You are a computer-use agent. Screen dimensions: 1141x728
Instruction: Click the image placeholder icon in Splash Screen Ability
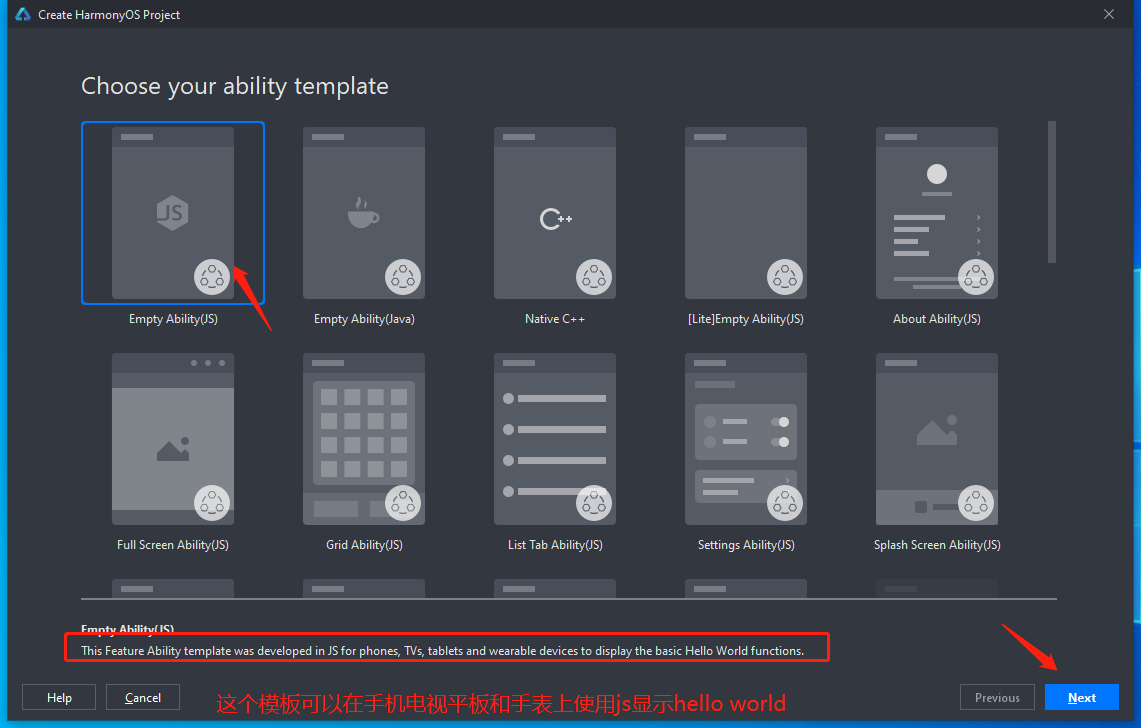click(x=937, y=430)
